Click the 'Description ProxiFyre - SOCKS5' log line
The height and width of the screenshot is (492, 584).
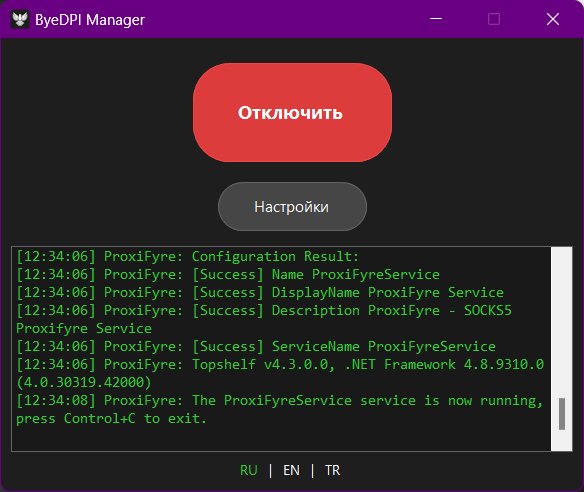264,310
